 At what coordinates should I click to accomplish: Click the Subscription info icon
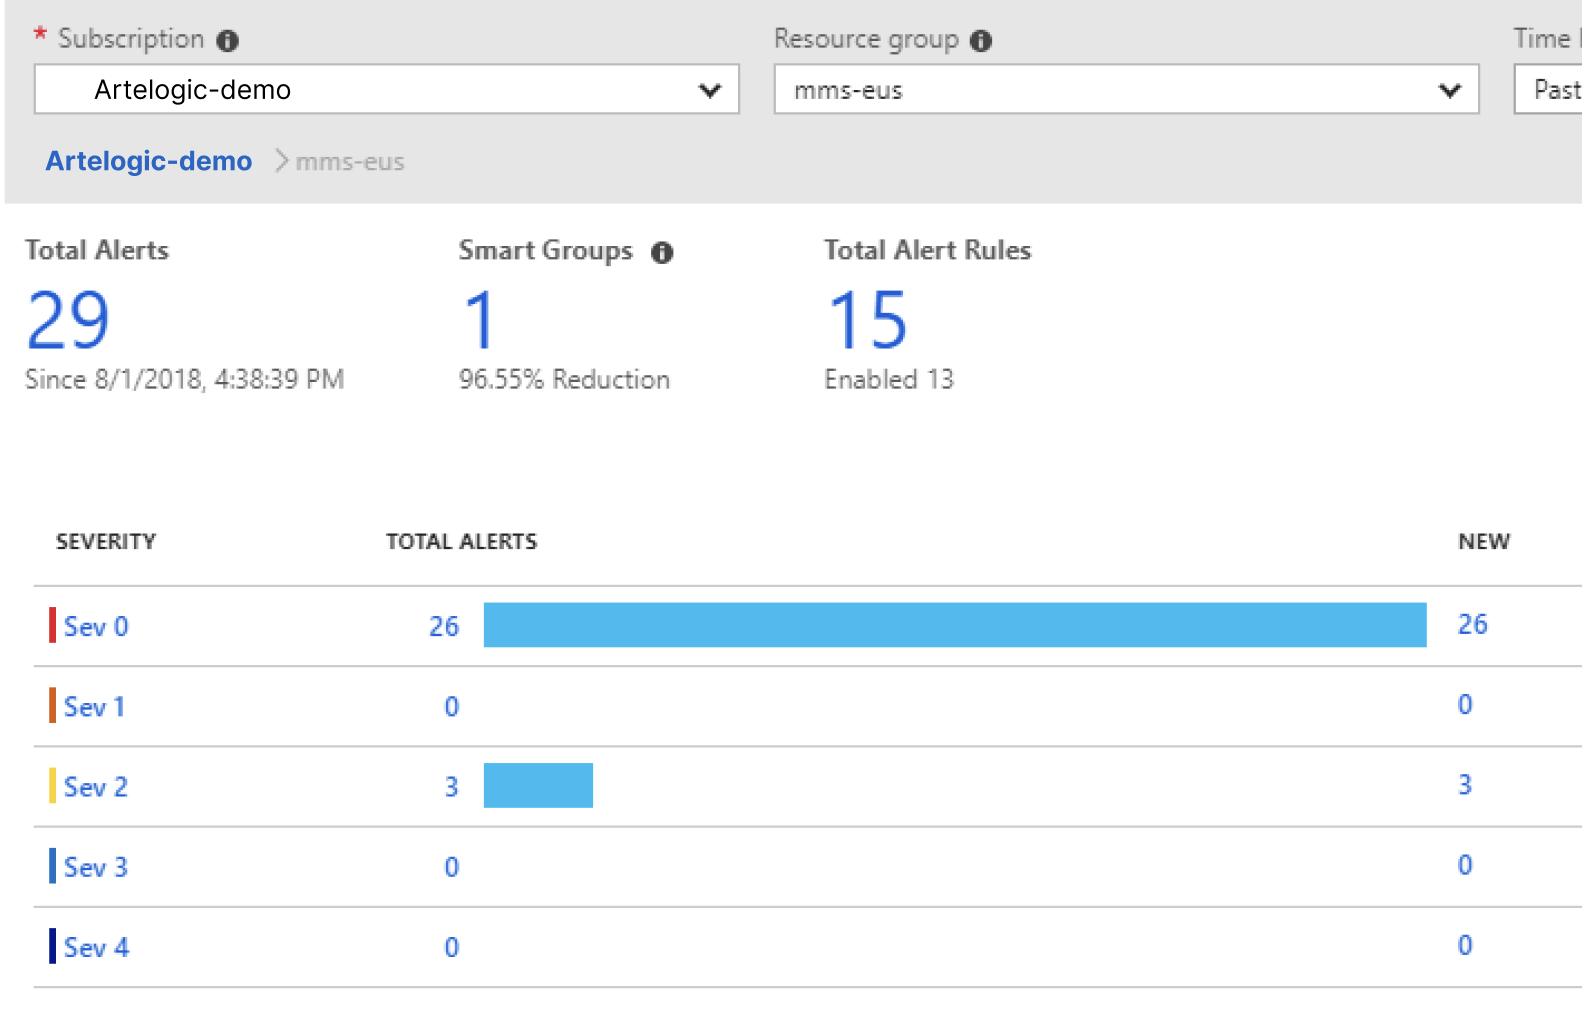[x=228, y=41]
